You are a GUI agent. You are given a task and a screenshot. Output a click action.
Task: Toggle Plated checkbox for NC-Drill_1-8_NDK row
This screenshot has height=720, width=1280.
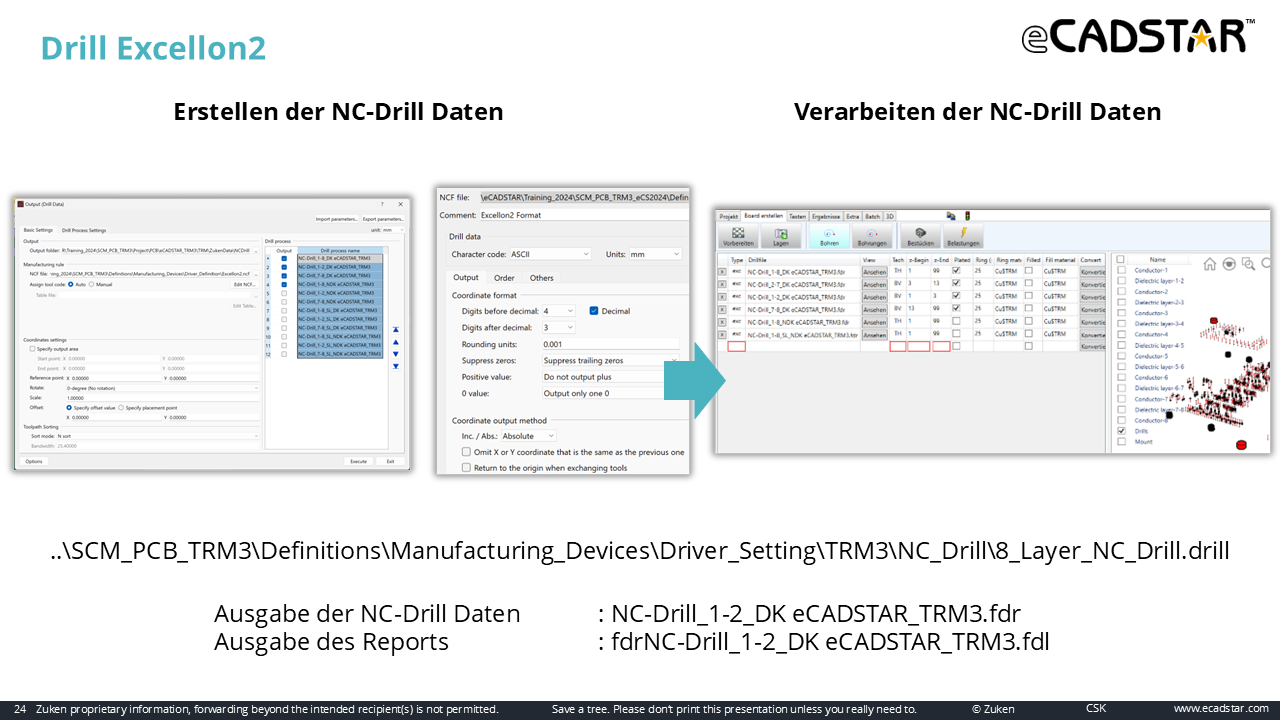pos(957,321)
